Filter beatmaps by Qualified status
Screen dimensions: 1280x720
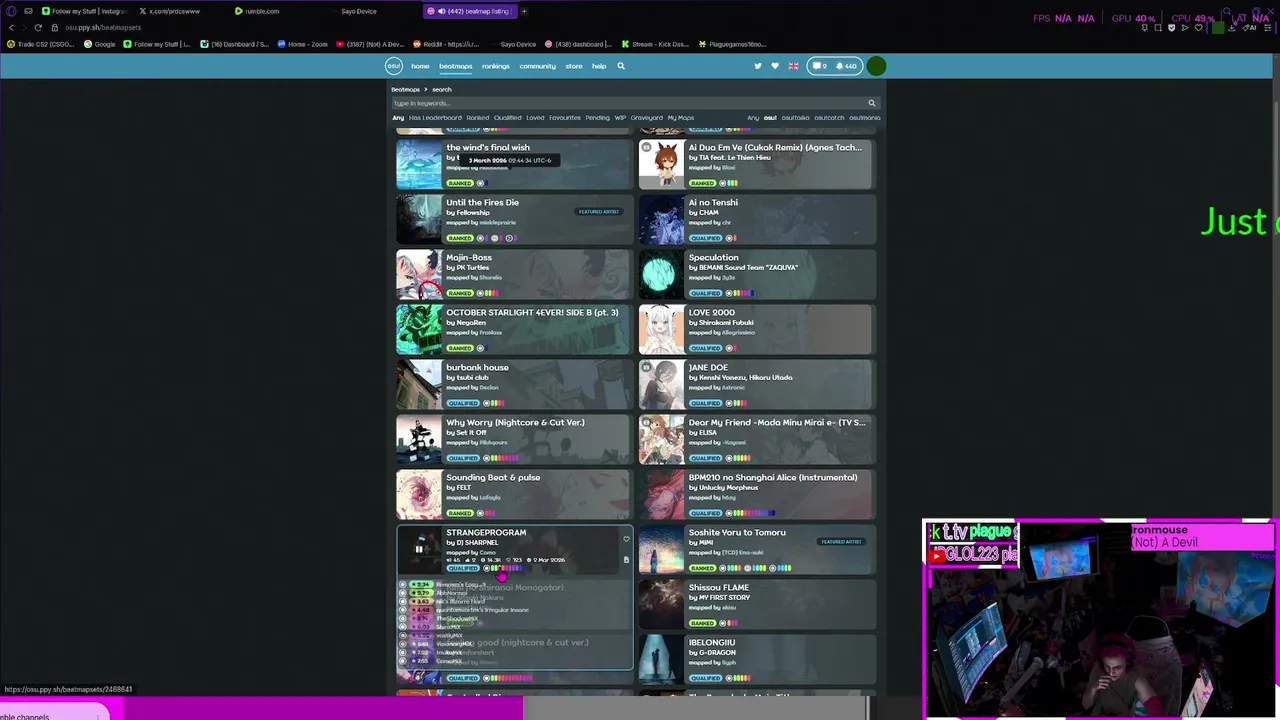507,118
